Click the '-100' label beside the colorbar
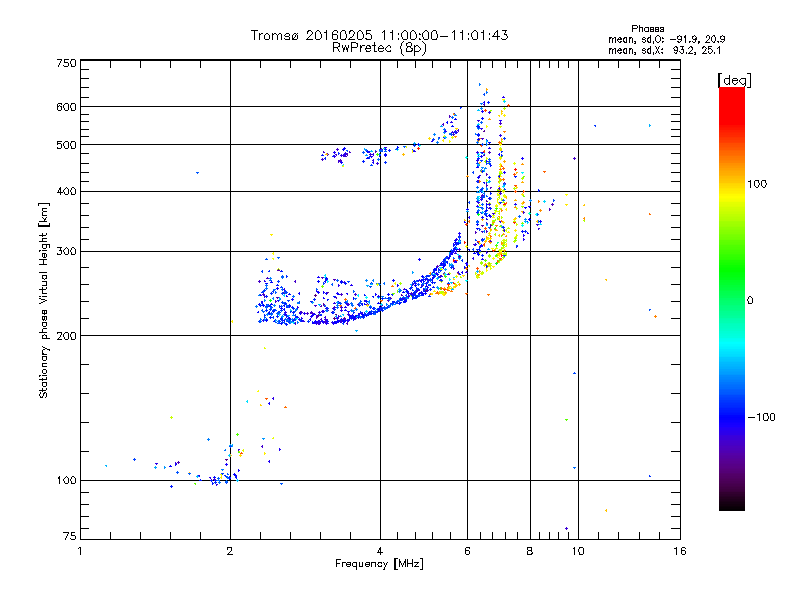 (x=761, y=417)
